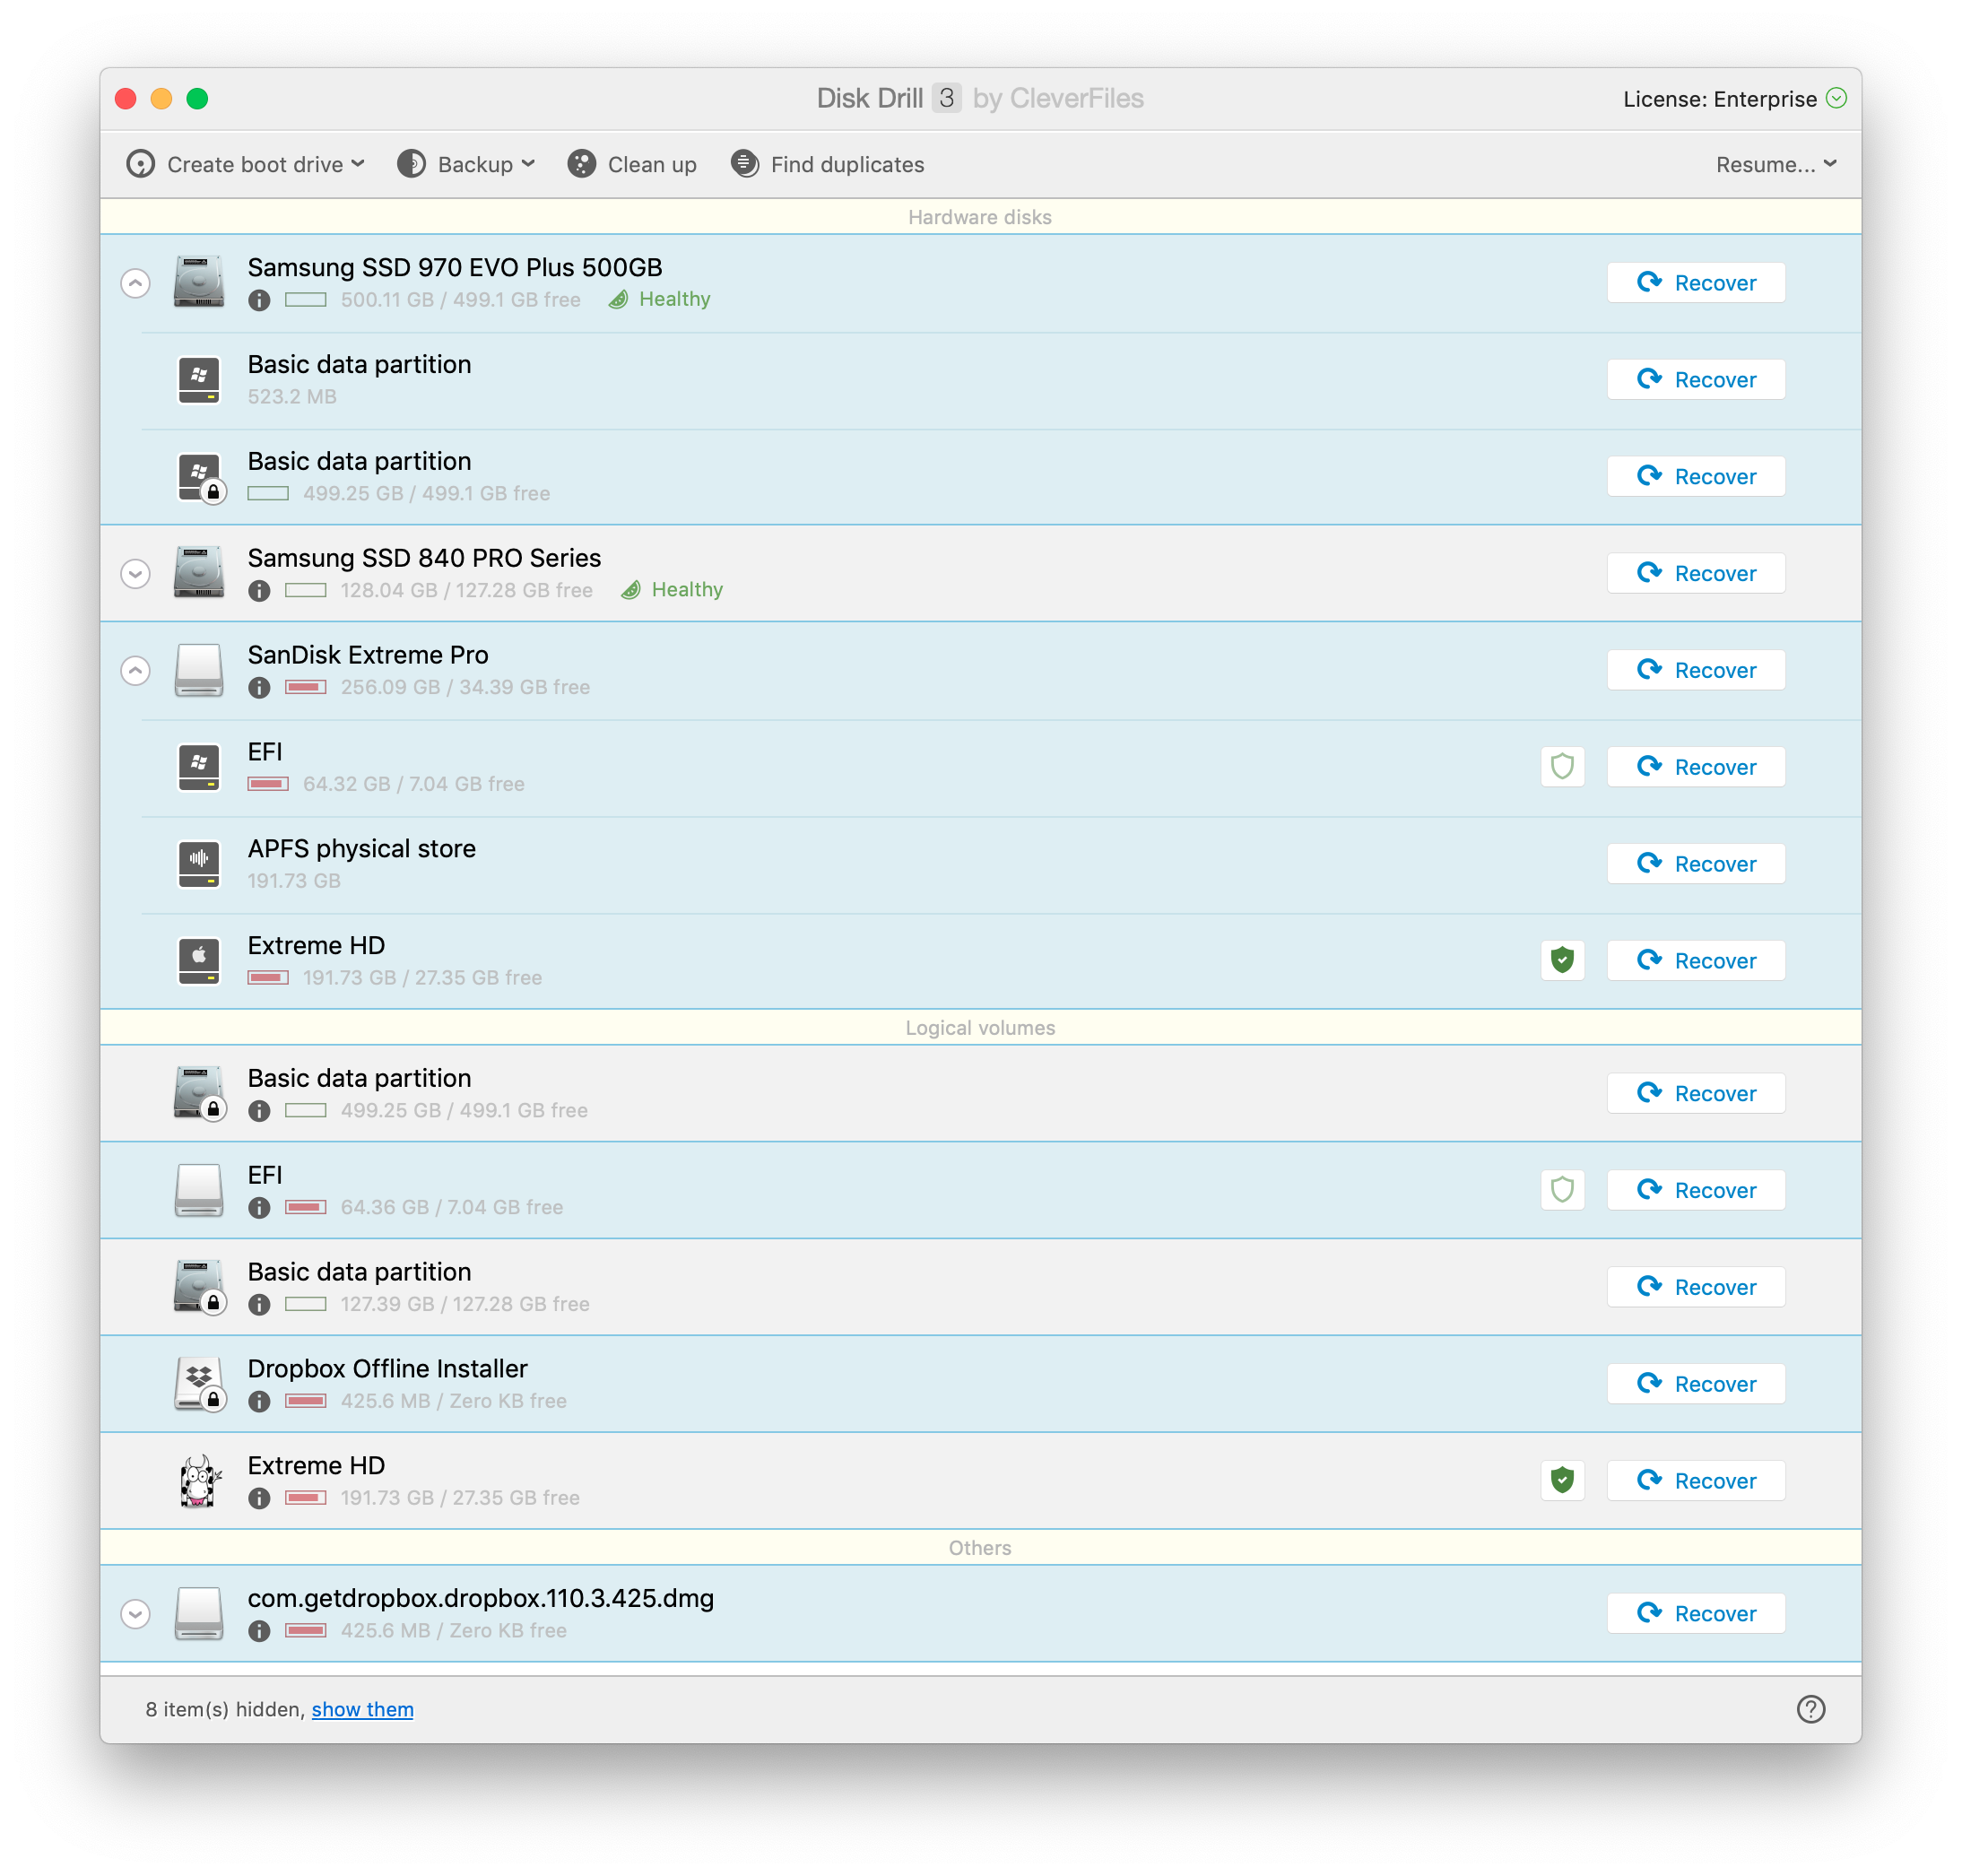The height and width of the screenshot is (1876, 1962).
Task: Toggle protection shield on hardware EFI partition
Action: point(1562,767)
